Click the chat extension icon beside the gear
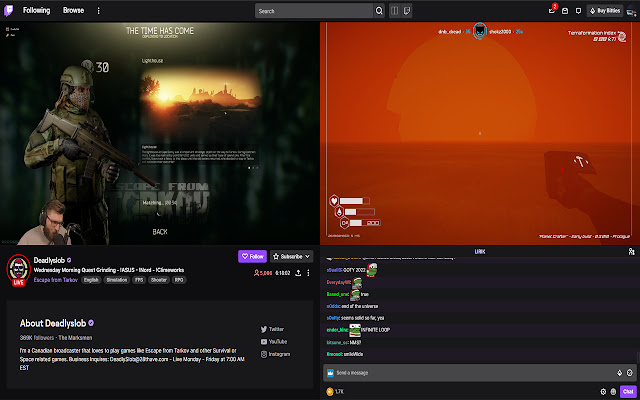Viewport: 640px width, 400px height. (613, 392)
